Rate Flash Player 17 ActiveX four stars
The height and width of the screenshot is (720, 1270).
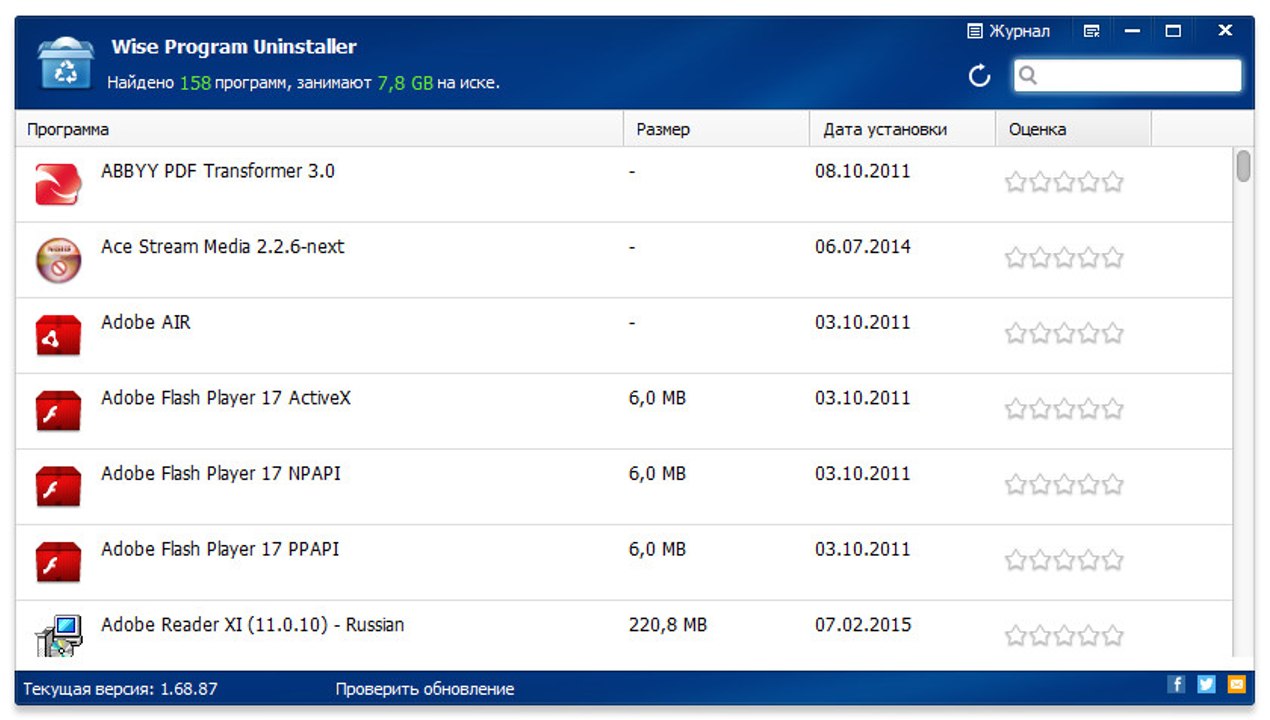(1088, 409)
